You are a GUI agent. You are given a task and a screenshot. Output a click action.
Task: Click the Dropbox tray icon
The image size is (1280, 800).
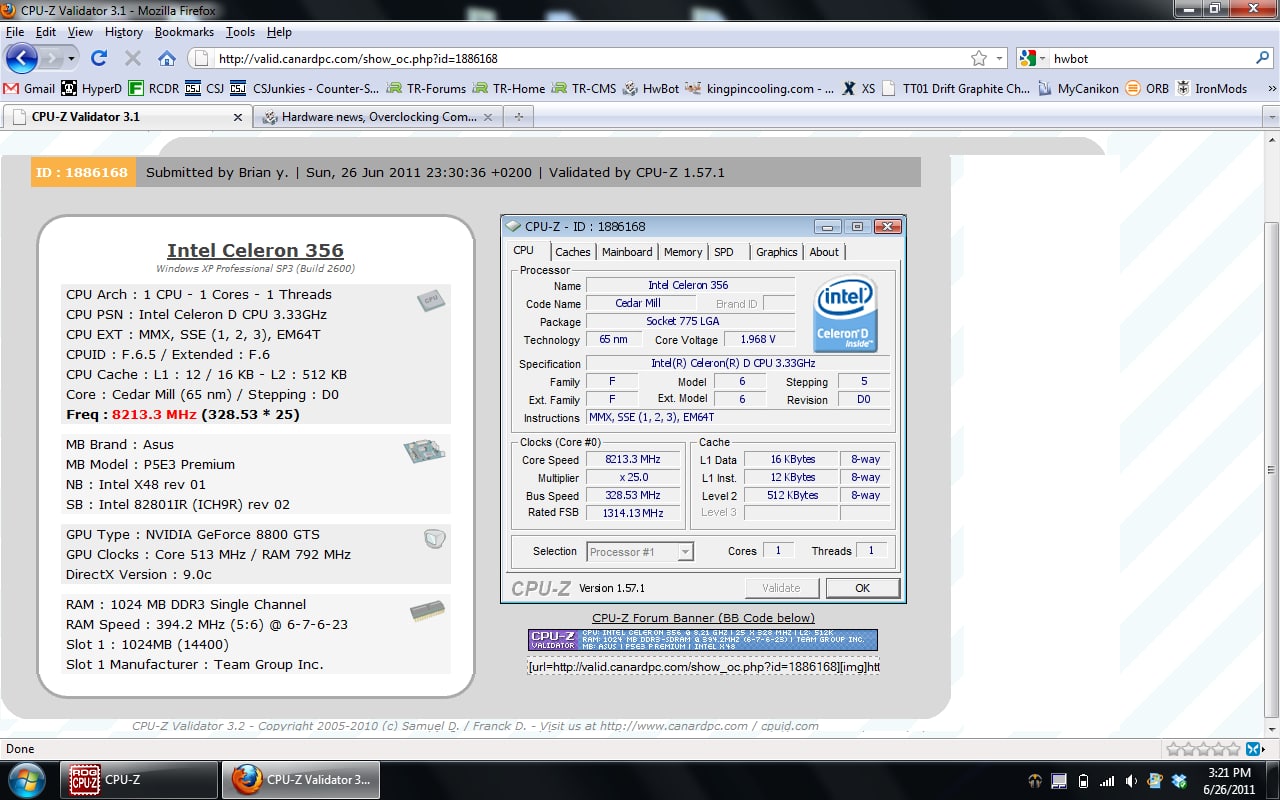point(1179,780)
